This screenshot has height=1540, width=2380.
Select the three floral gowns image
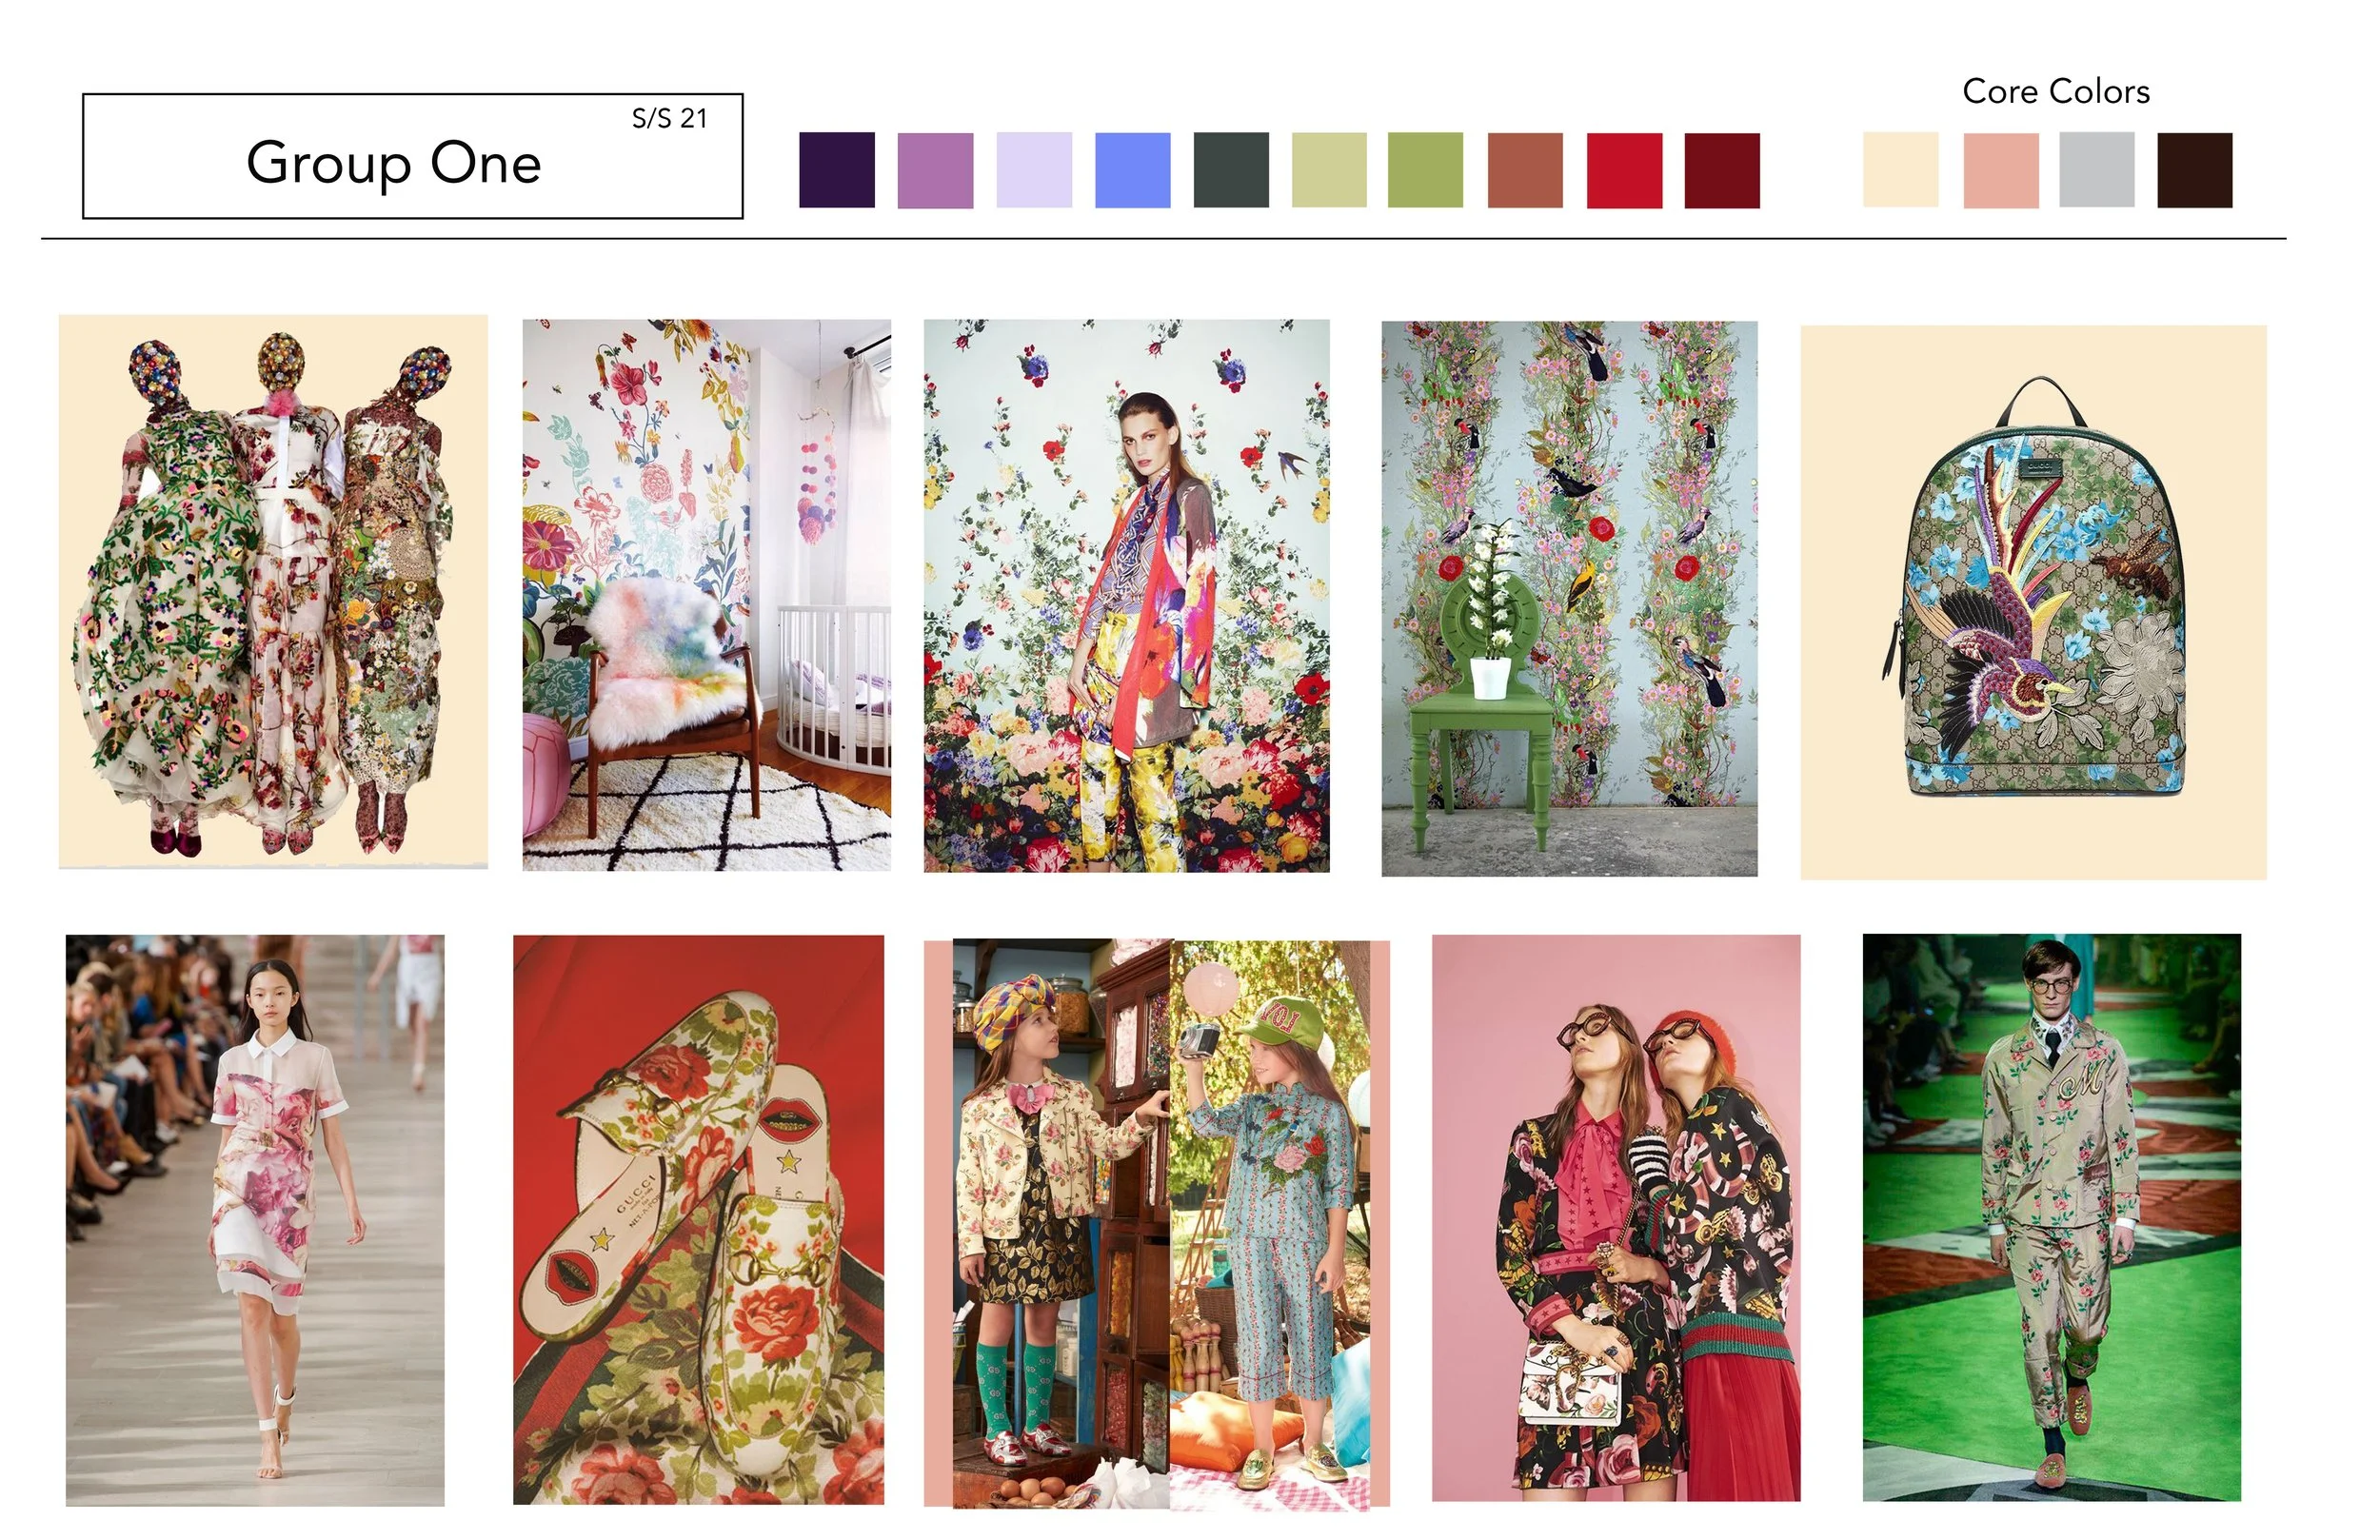[273, 592]
